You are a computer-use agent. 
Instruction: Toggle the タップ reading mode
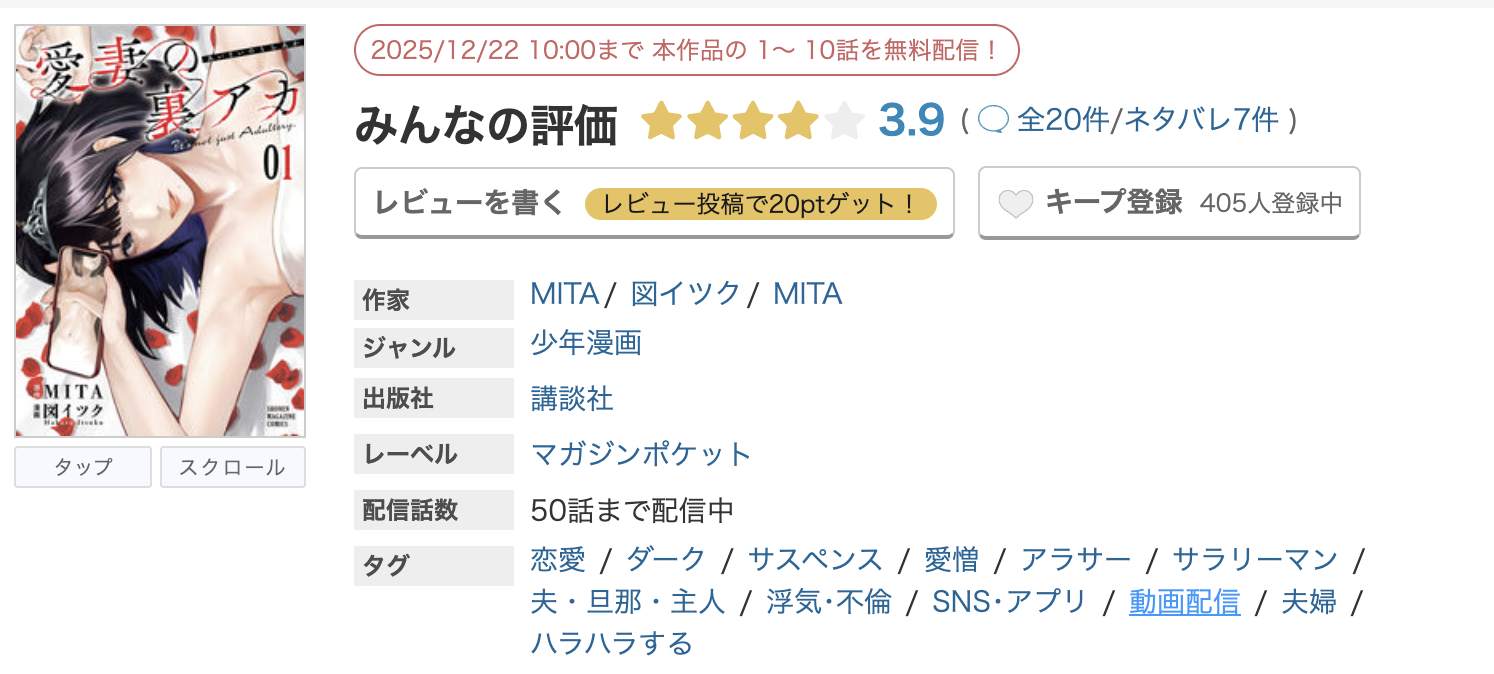[82, 467]
